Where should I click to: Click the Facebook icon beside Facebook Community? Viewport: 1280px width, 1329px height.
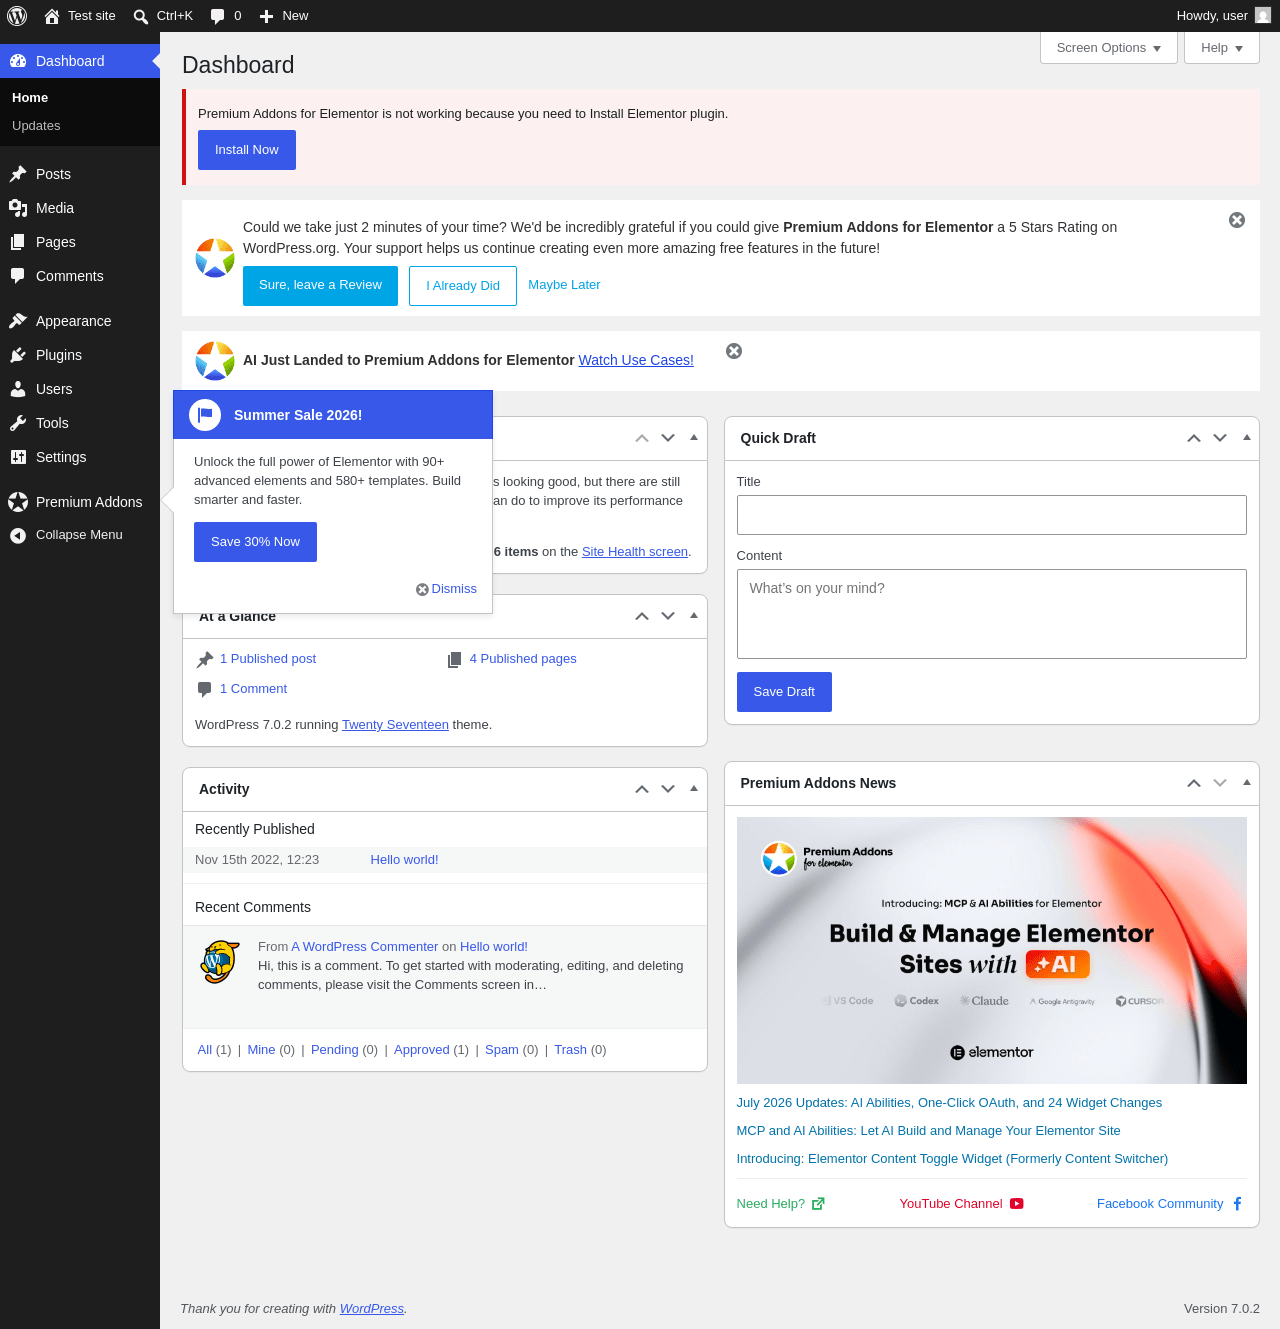(1237, 1204)
